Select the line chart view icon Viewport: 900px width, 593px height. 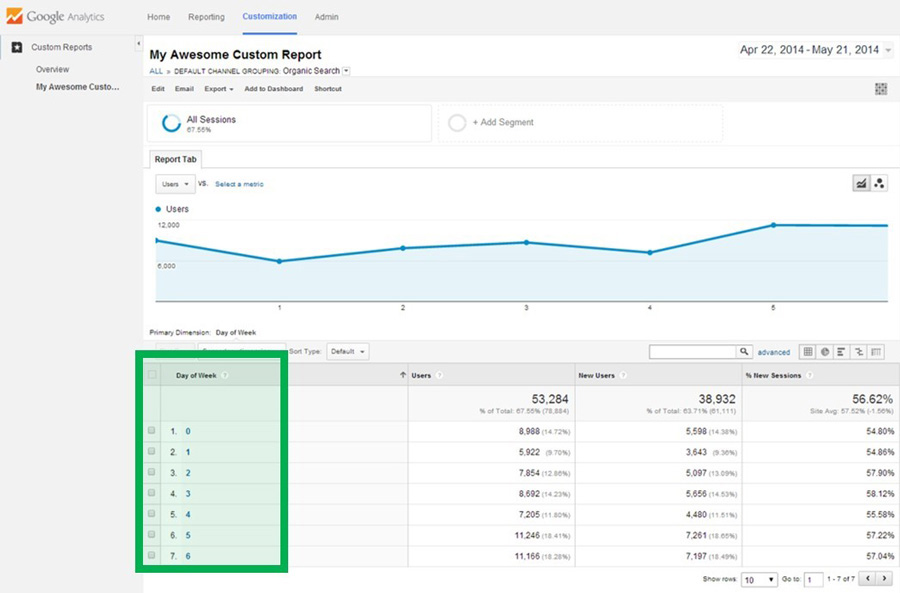click(860, 183)
